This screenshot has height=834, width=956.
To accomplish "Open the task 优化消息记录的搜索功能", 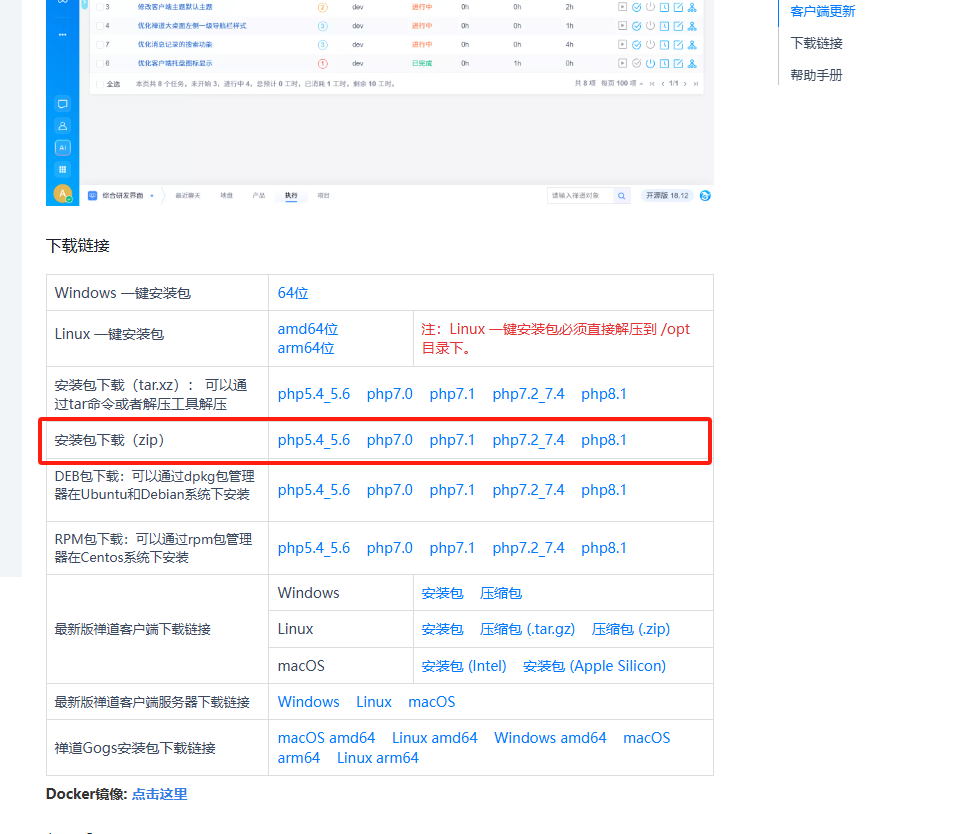I will (x=174, y=45).
